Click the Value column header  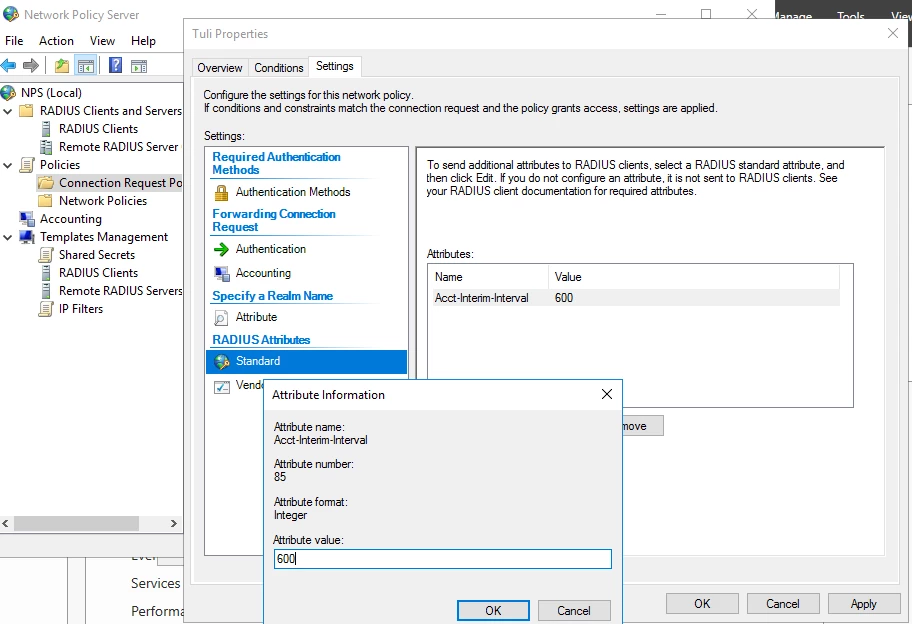(694, 277)
